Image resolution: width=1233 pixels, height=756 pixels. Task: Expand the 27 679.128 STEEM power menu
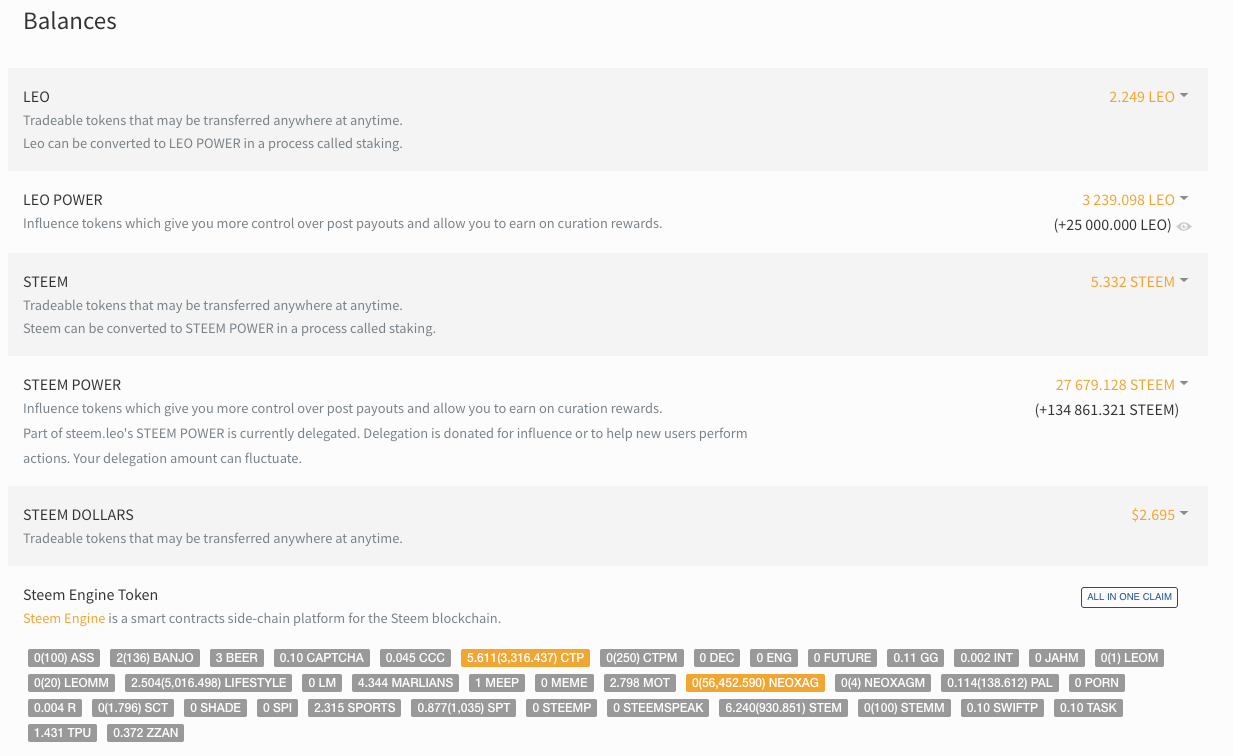1122,385
